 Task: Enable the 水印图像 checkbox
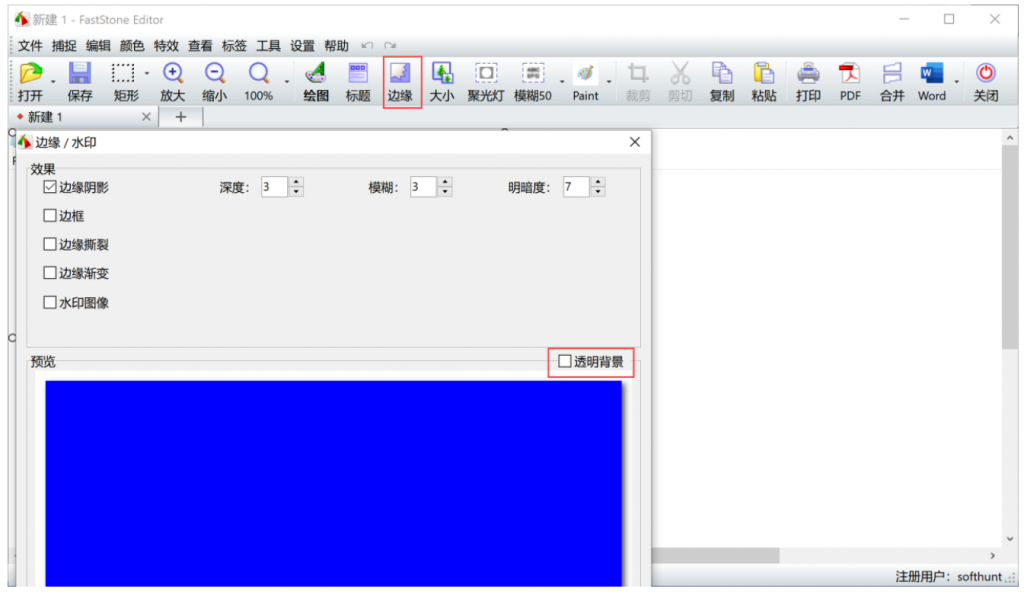click(50, 302)
